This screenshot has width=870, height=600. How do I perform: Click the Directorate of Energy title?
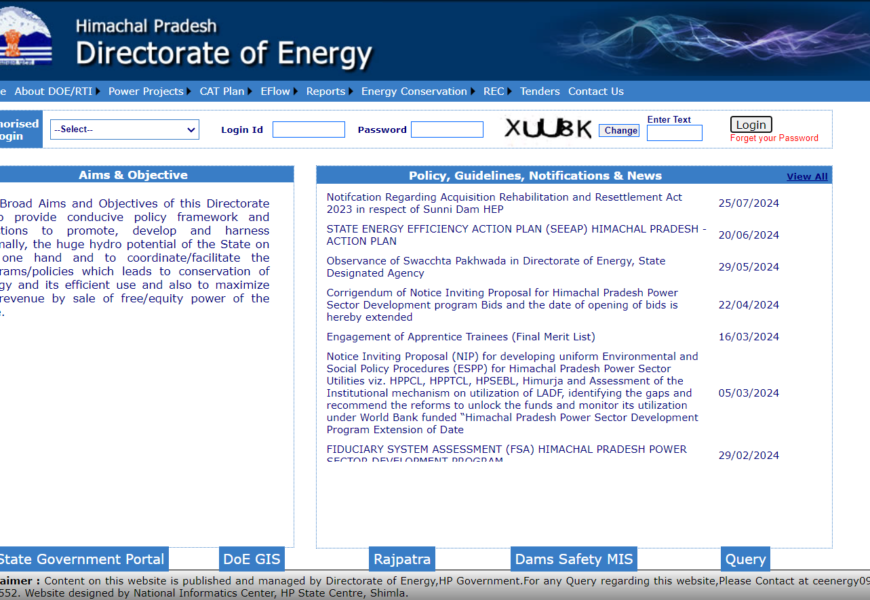point(224,53)
